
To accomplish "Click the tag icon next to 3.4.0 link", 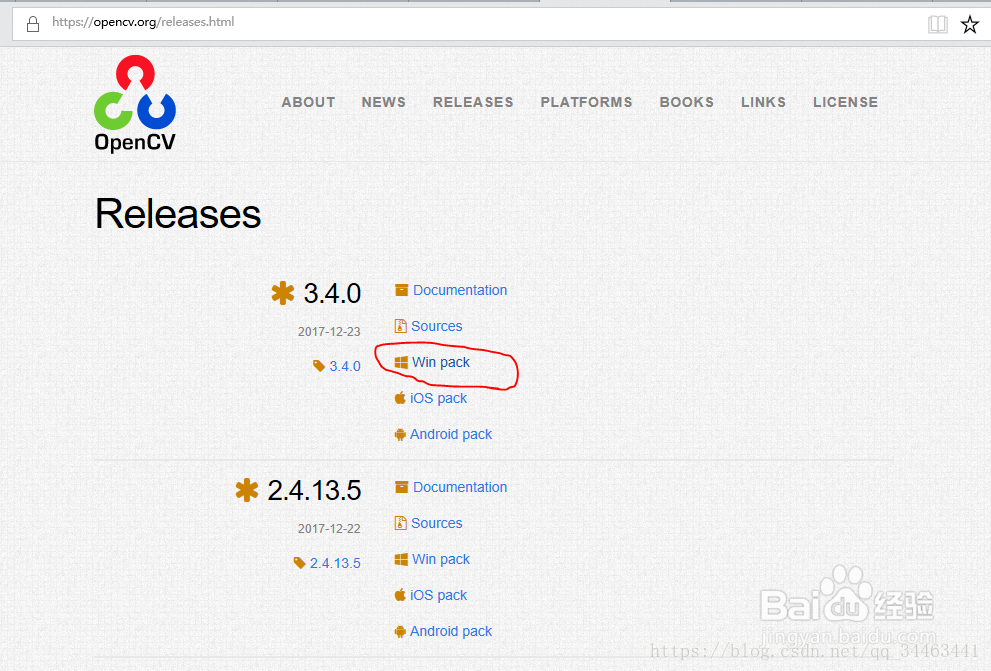I will [319, 366].
